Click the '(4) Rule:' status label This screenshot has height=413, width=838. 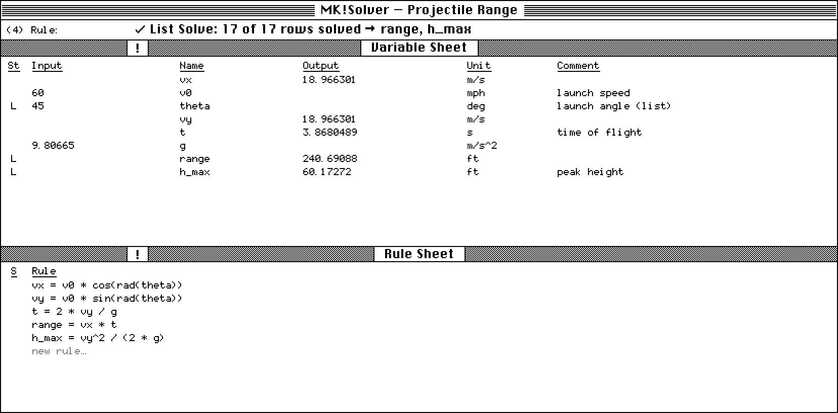tap(32, 30)
